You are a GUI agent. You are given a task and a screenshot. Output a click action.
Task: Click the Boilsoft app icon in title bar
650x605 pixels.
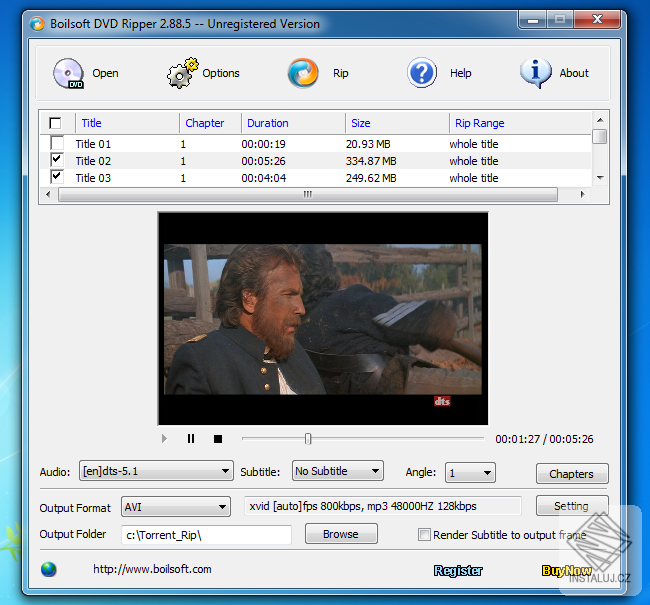37,24
